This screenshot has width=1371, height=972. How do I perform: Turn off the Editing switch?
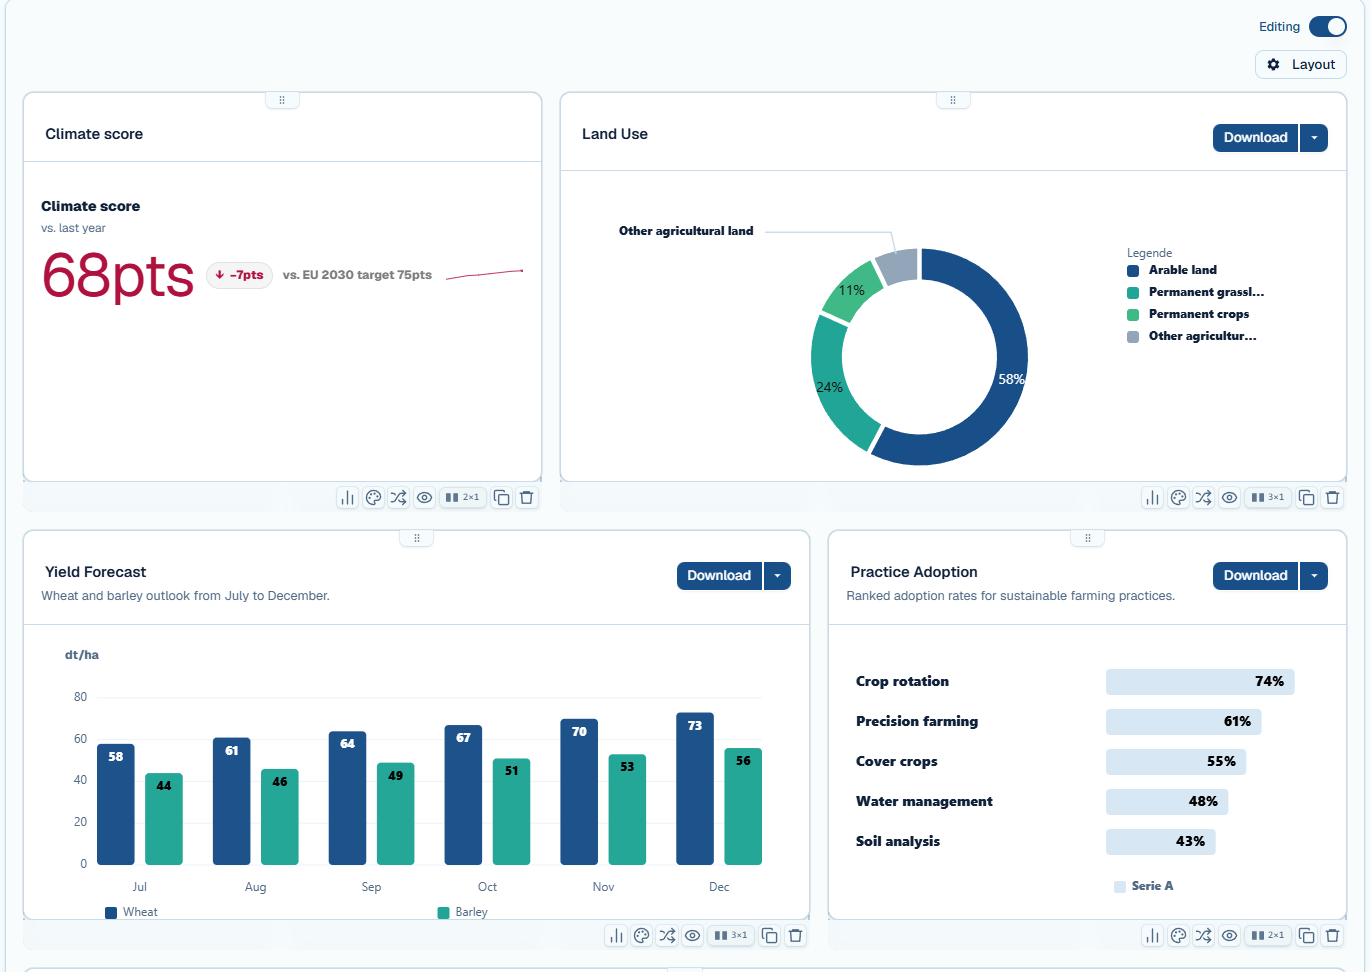click(1328, 27)
